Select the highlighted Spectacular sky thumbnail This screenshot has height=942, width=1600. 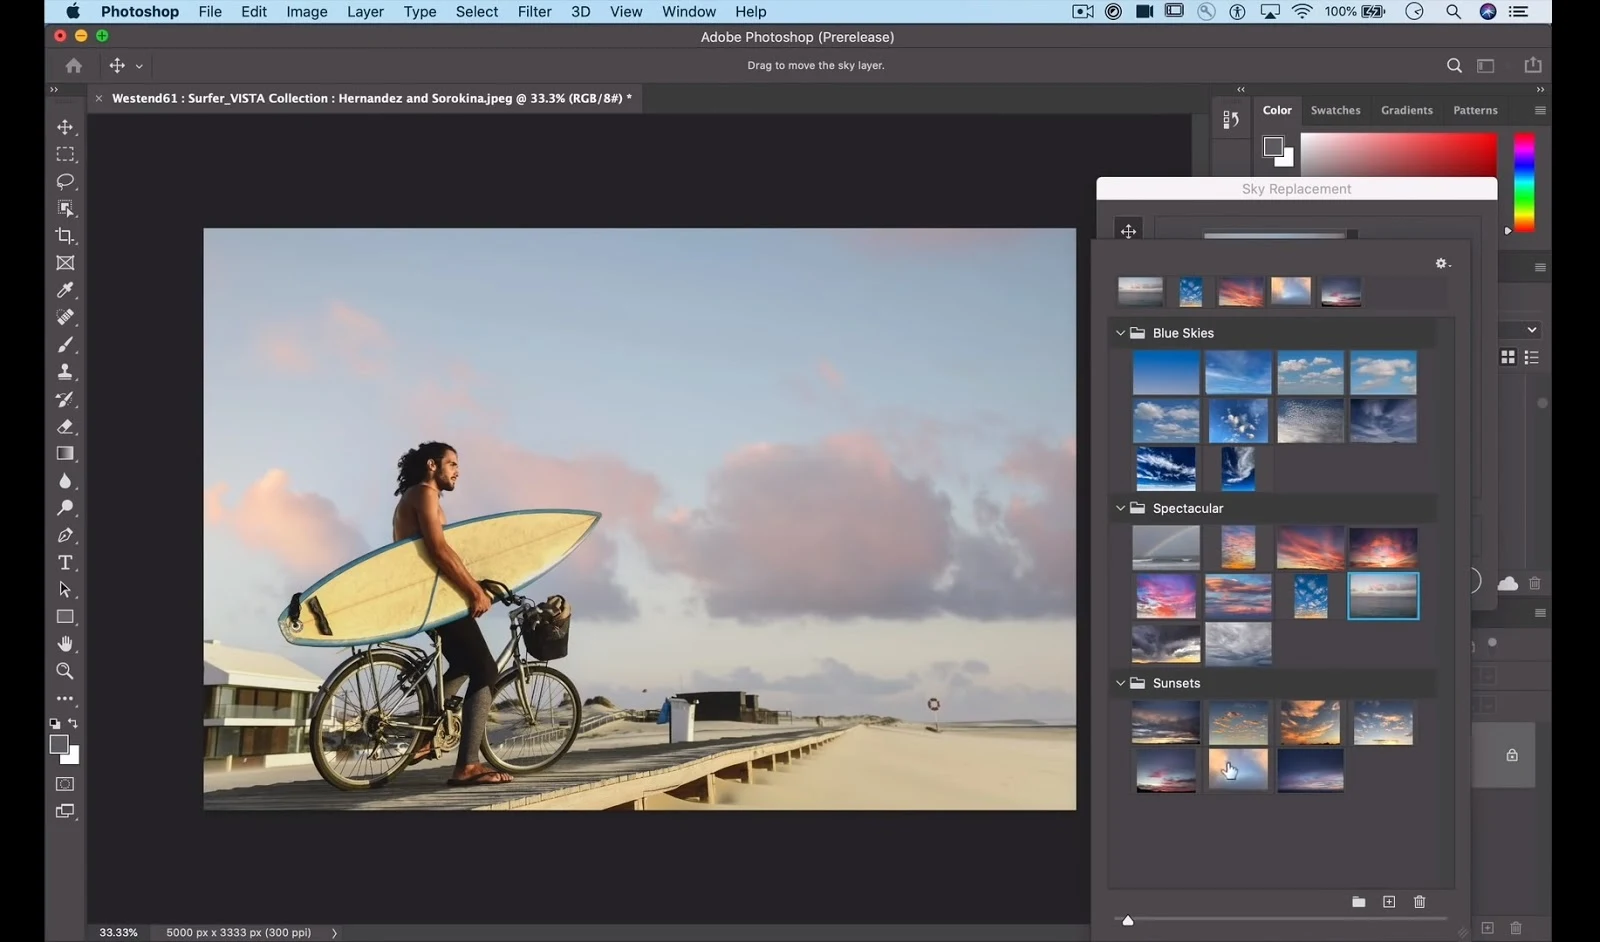[1384, 595]
